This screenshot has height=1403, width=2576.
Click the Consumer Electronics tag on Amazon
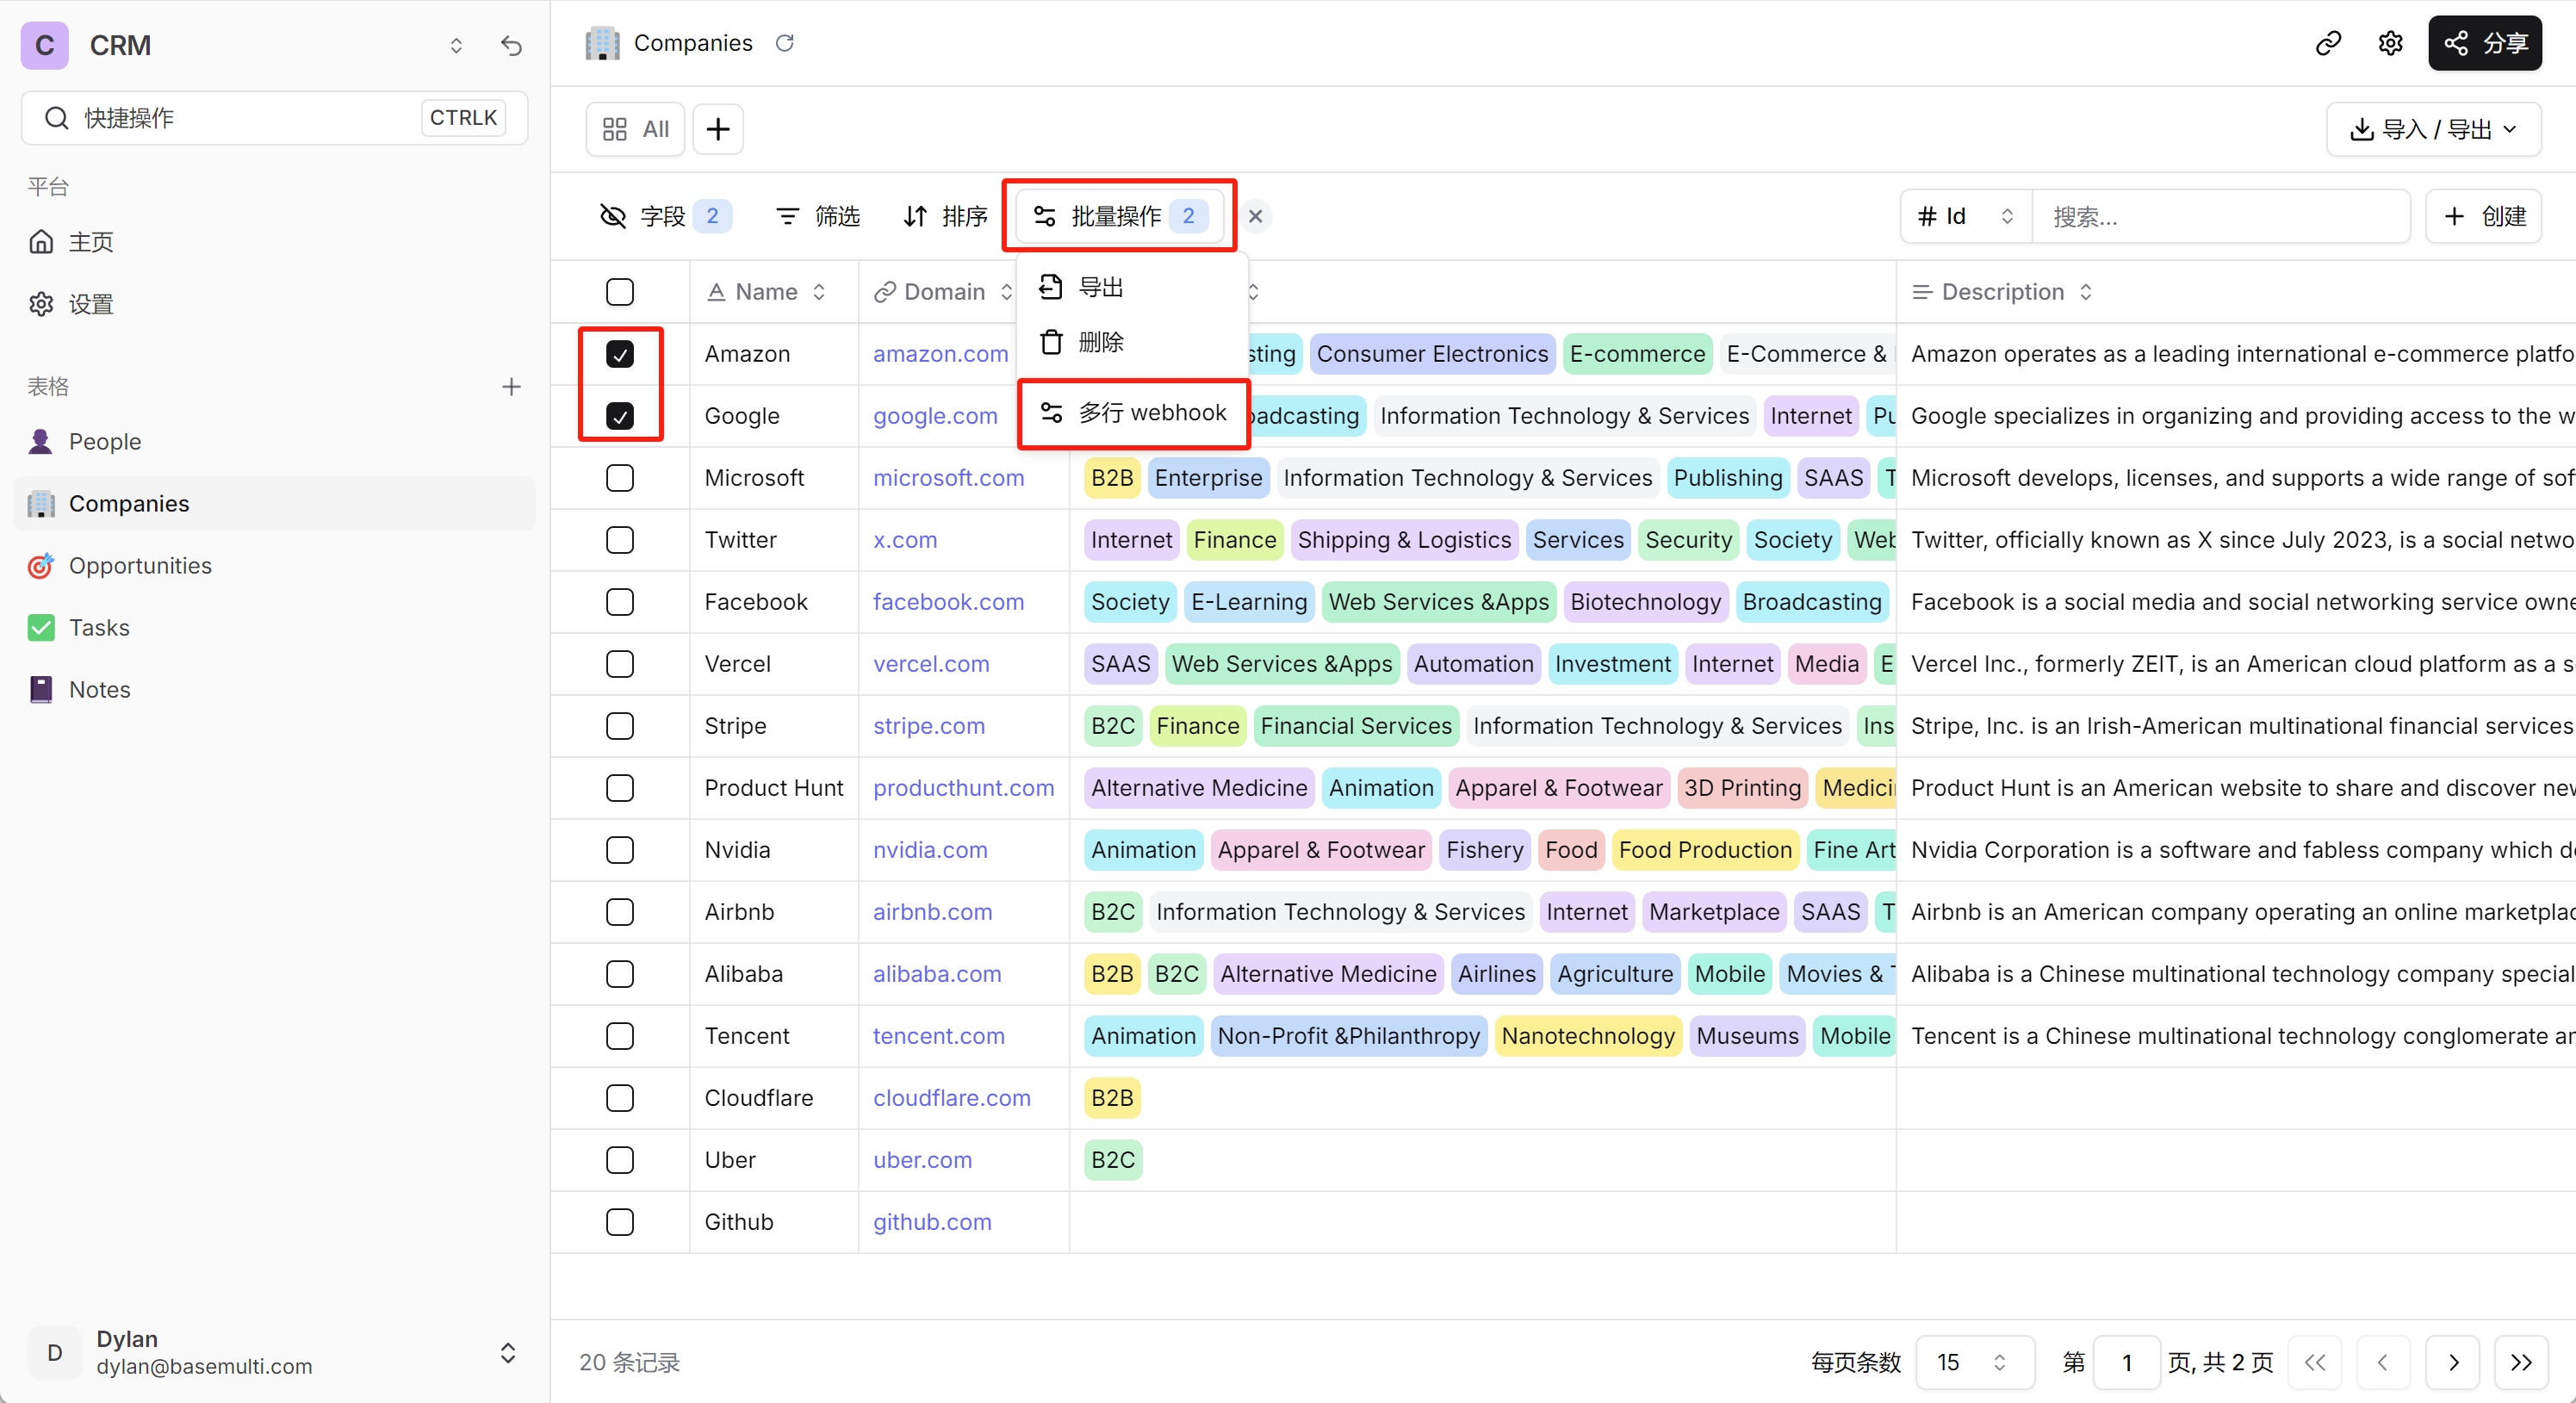click(x=1431, y=354)
